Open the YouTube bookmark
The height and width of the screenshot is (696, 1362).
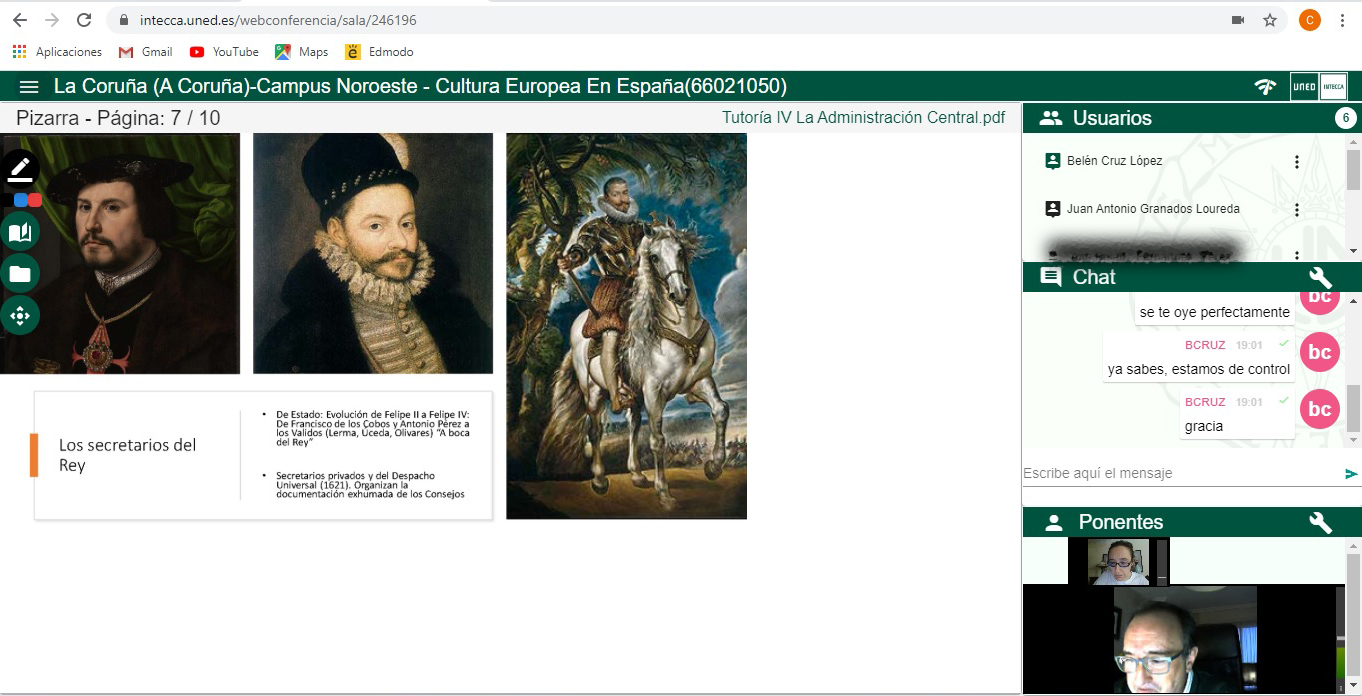coord(224,52)
